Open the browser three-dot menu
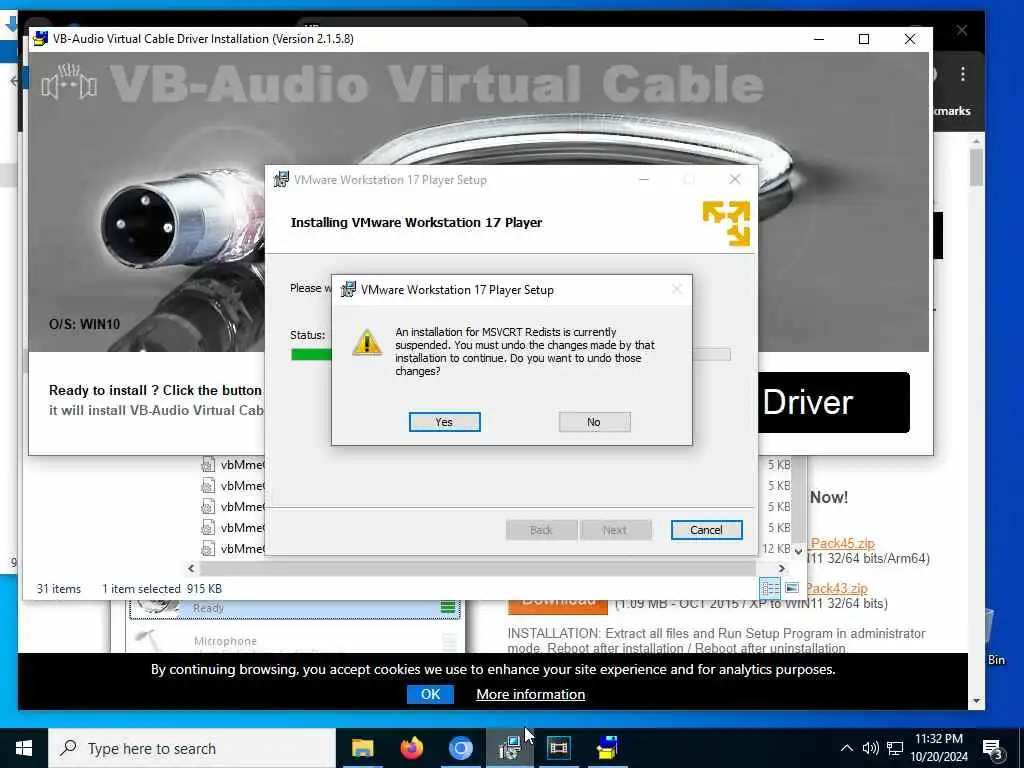Screen dimensions: 1024x768 pyautogui.click(x=963, y=74)
